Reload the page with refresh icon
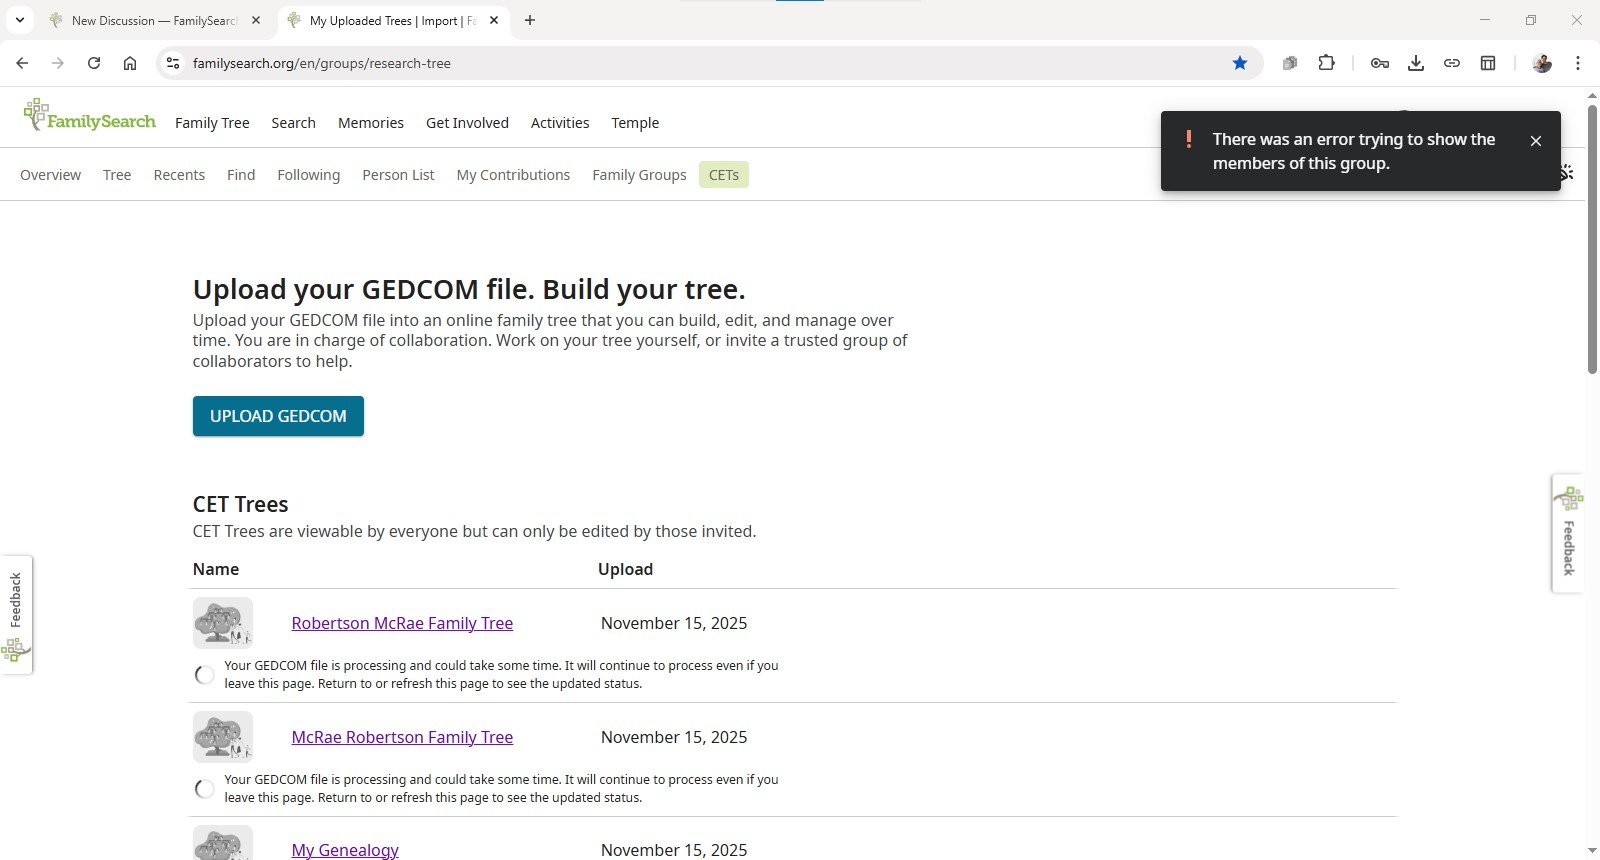Image resolution: width=1600 pixels, height=860 pixels. [x=94, y=63]
